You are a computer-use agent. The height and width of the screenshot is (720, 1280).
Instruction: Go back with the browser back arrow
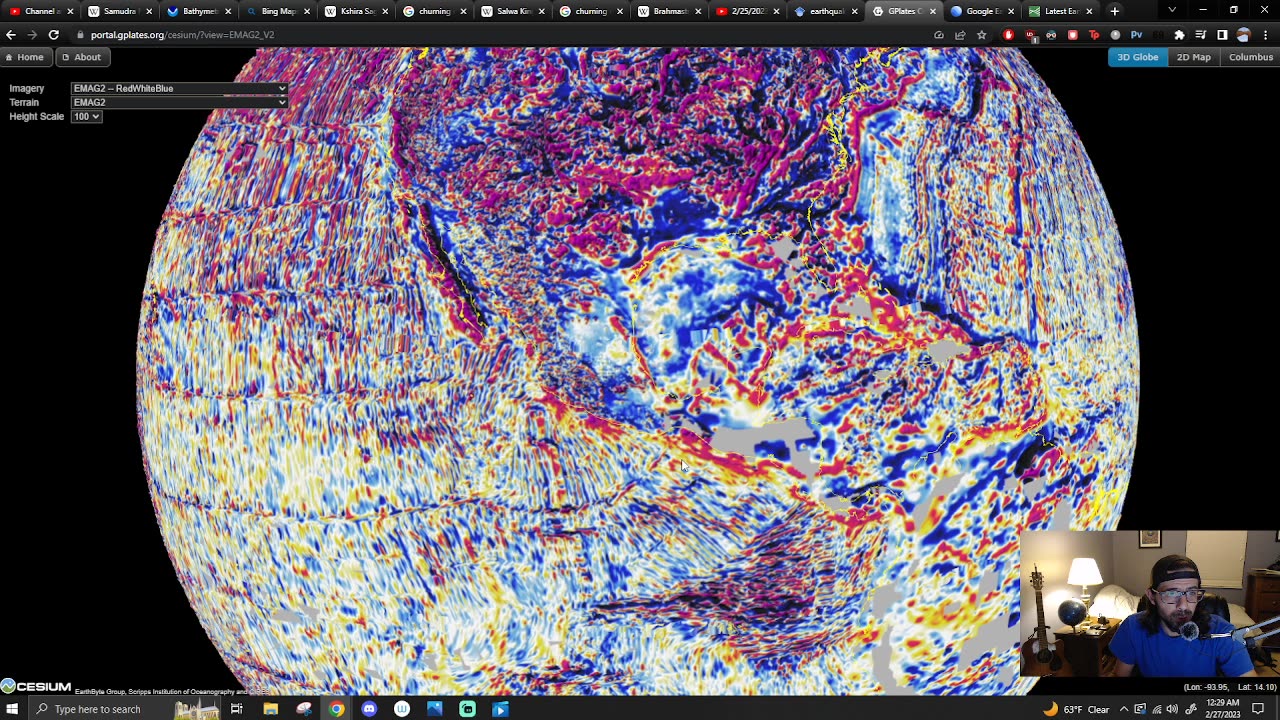coord(11,35)
